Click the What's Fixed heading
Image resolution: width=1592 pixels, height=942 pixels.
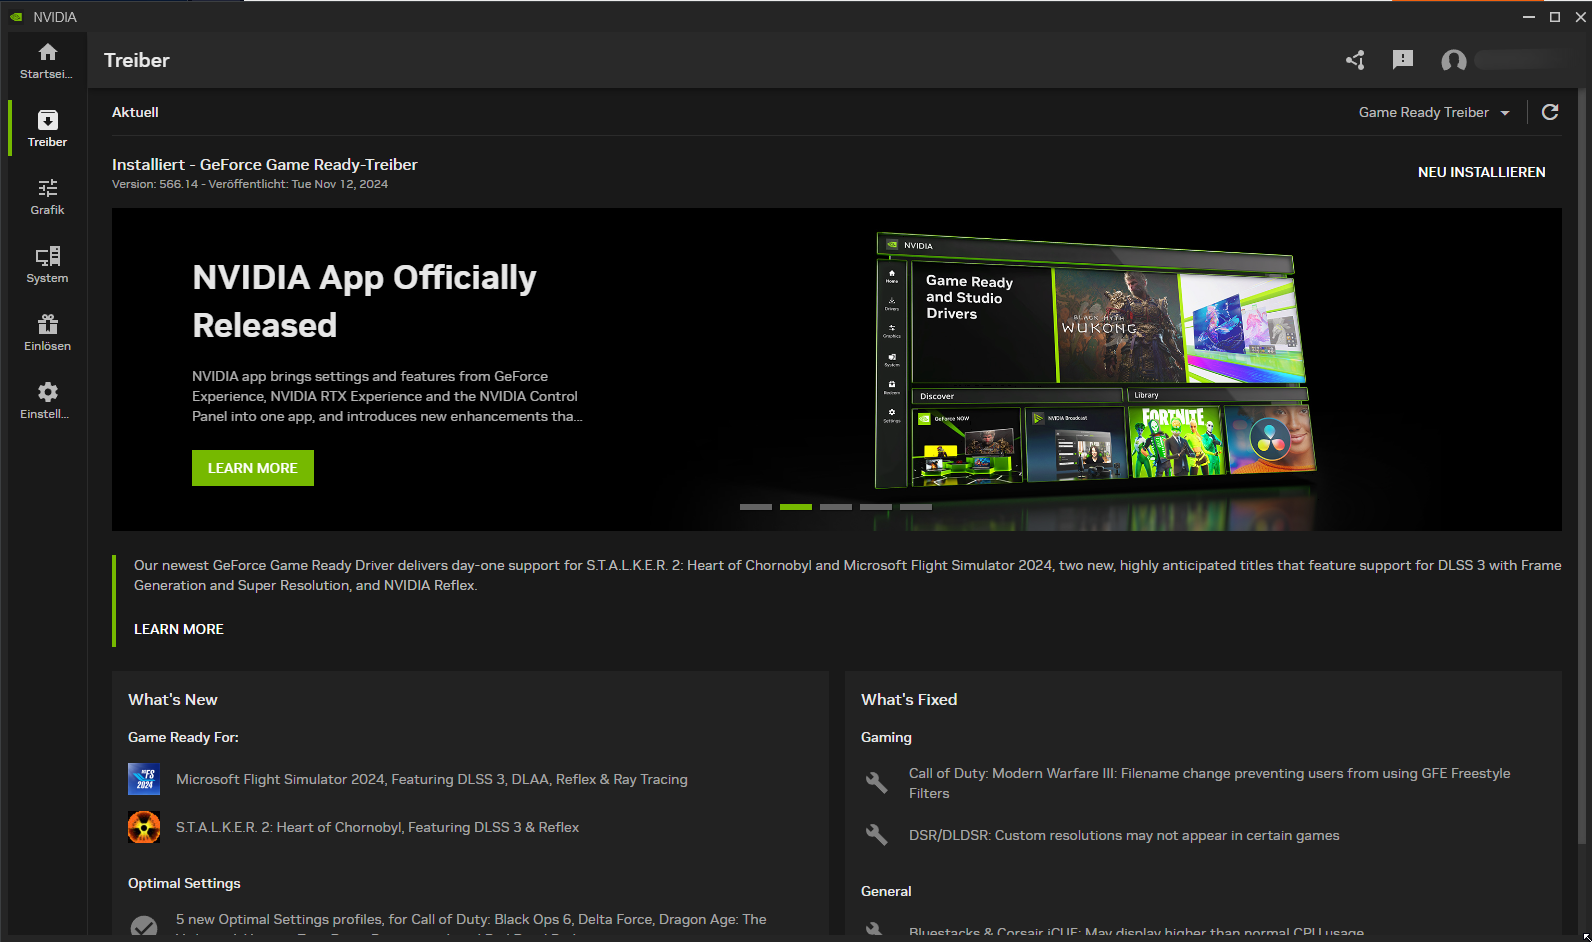[909, 699]
